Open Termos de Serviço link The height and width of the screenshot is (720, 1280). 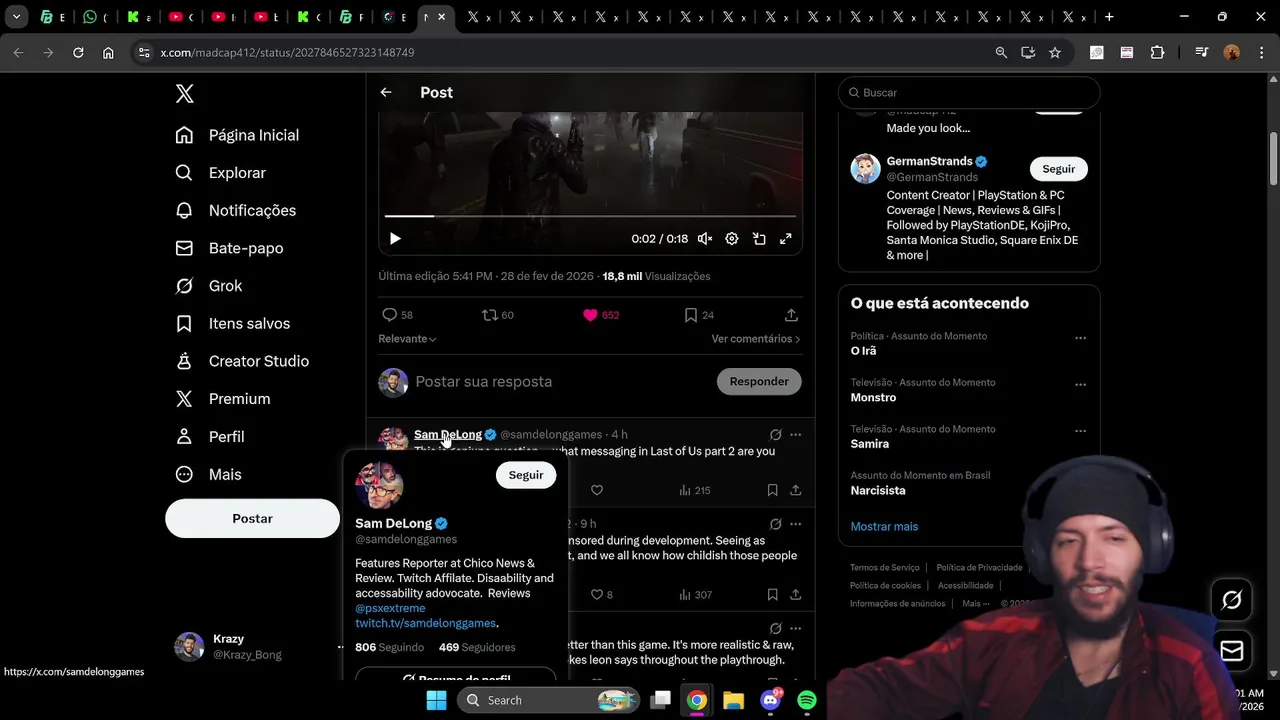[x=884, y=567]
